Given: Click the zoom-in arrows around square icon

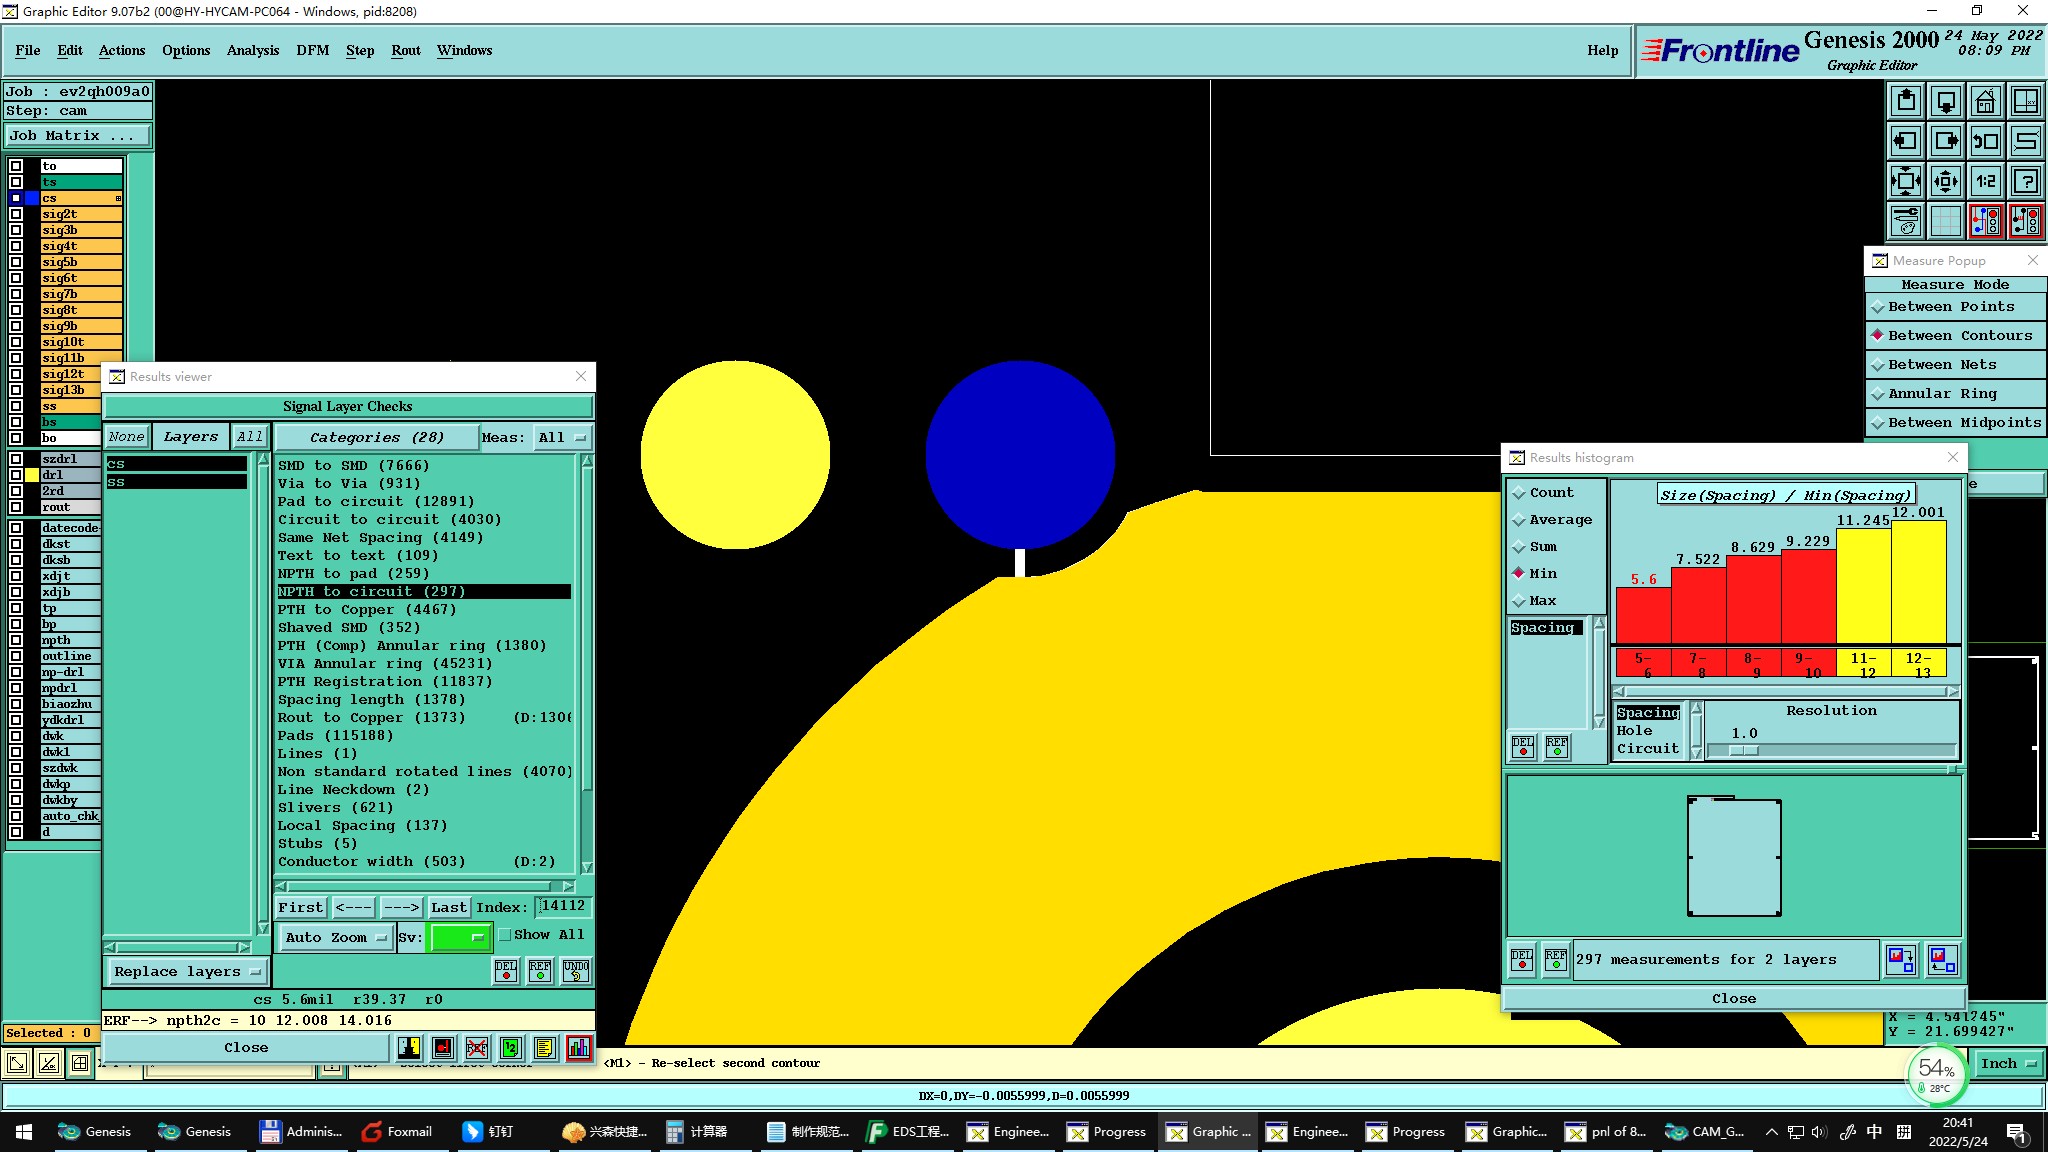Looking at the screenshot, I should pos(1906,181).
